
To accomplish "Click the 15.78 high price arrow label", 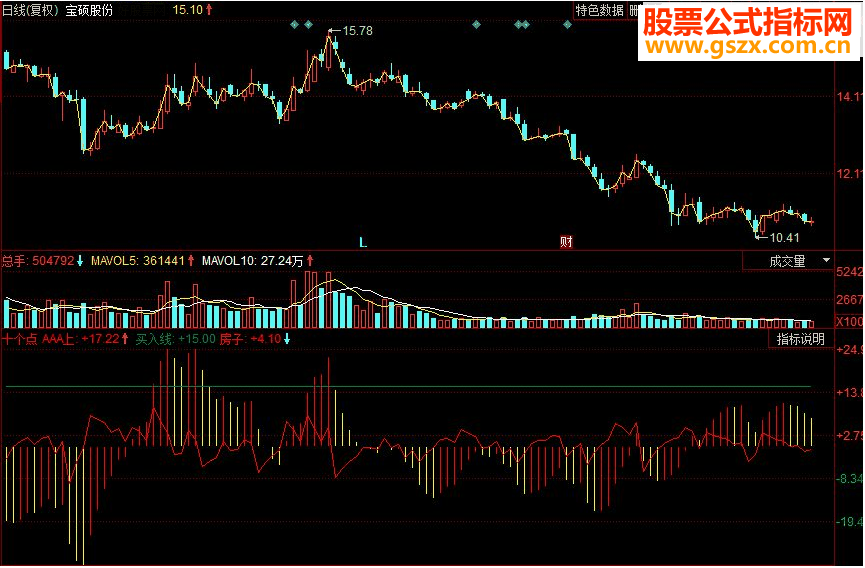I will coord(351,31).
